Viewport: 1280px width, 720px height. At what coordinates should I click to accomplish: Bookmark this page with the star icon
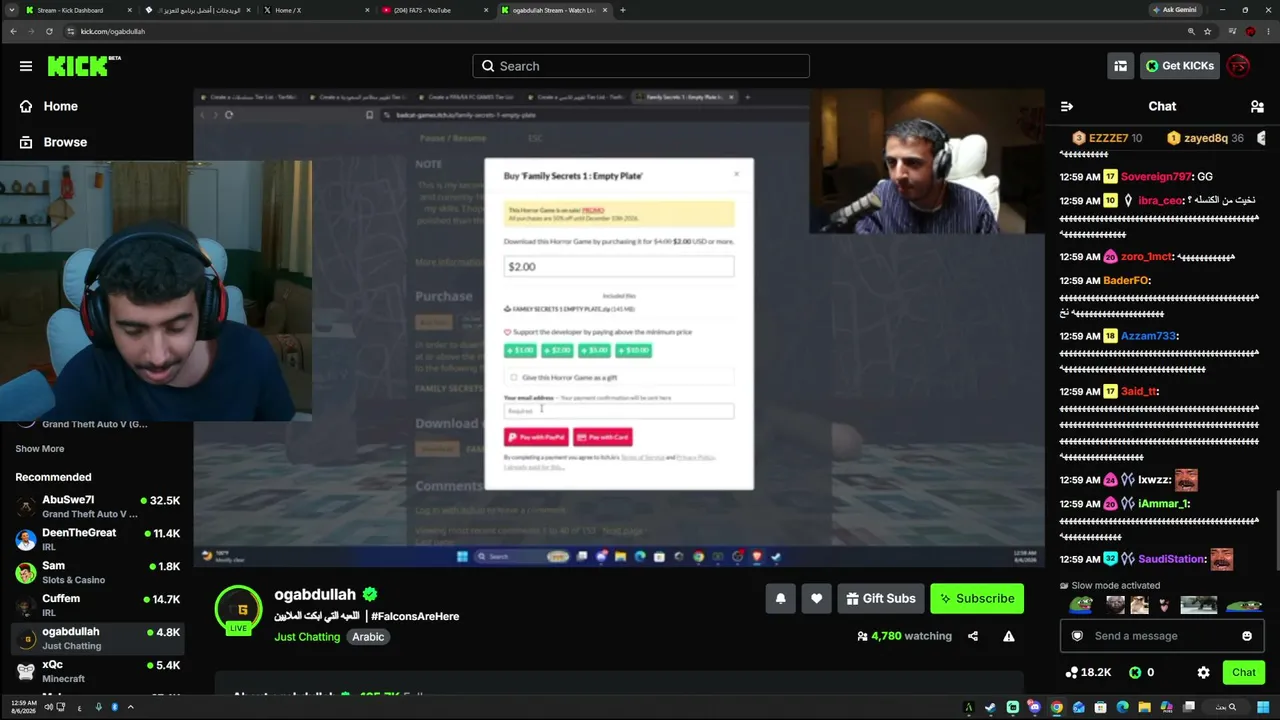tap(1208, 31)
